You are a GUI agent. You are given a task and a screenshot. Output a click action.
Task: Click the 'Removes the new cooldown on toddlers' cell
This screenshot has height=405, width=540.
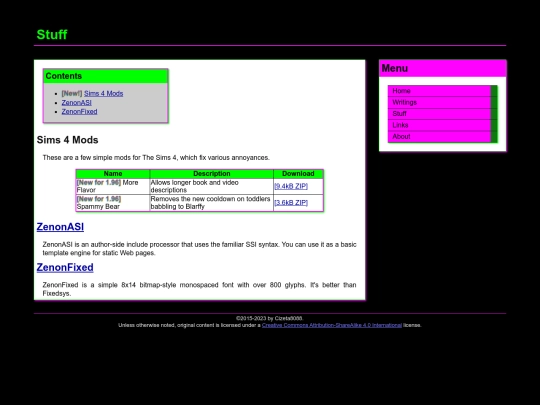coord(211,202)
